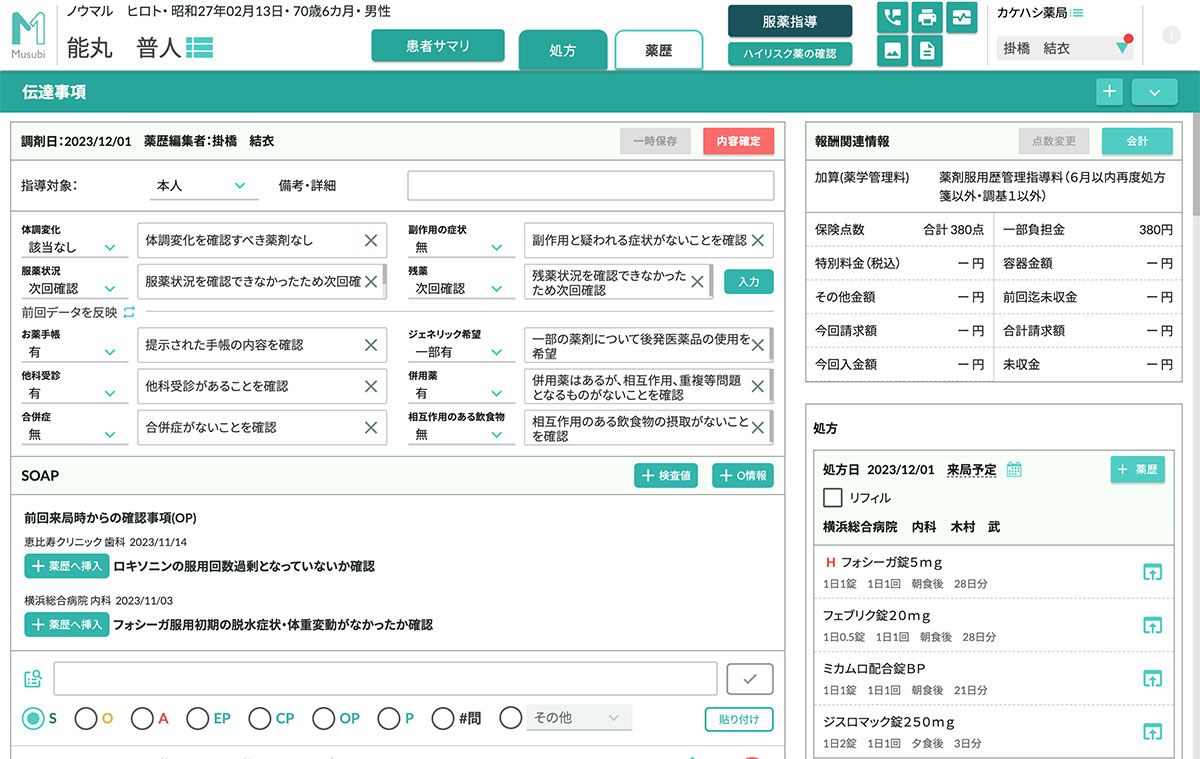Image resolution: width=1200 pixels, height=759 pixels.
Task: Select the #問 radio button
Action: click(443, 718)
